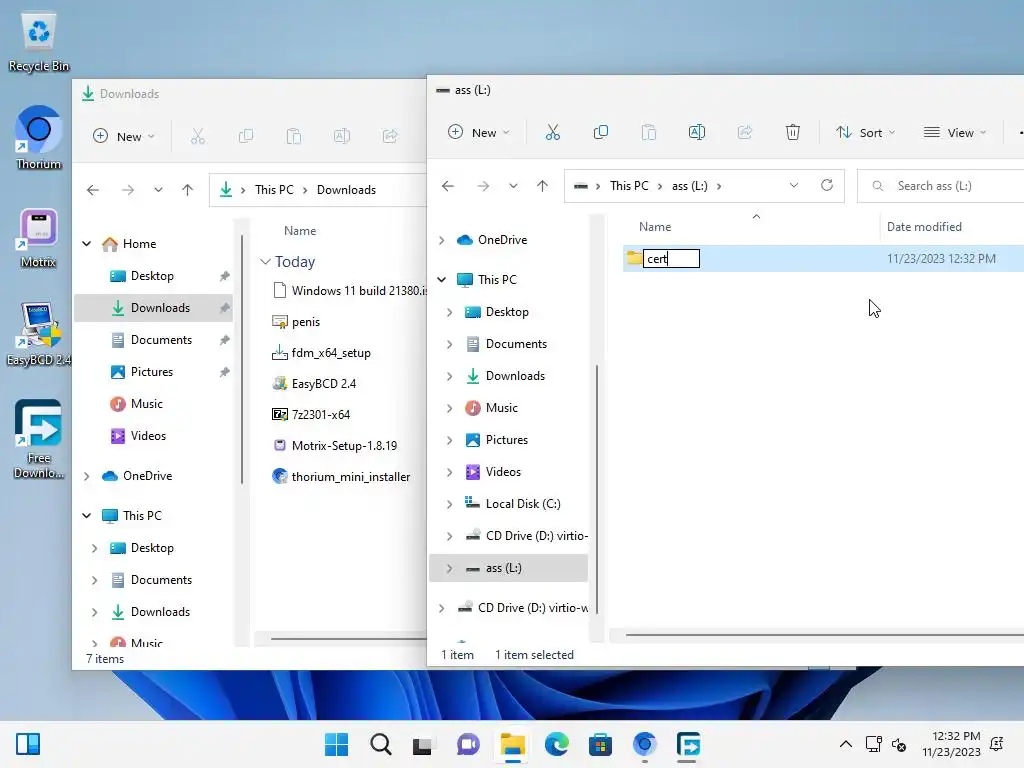Open Thorium desktop shortcut
The width and height of the screenshot is (1024, 768).
[x=39, y=138]
